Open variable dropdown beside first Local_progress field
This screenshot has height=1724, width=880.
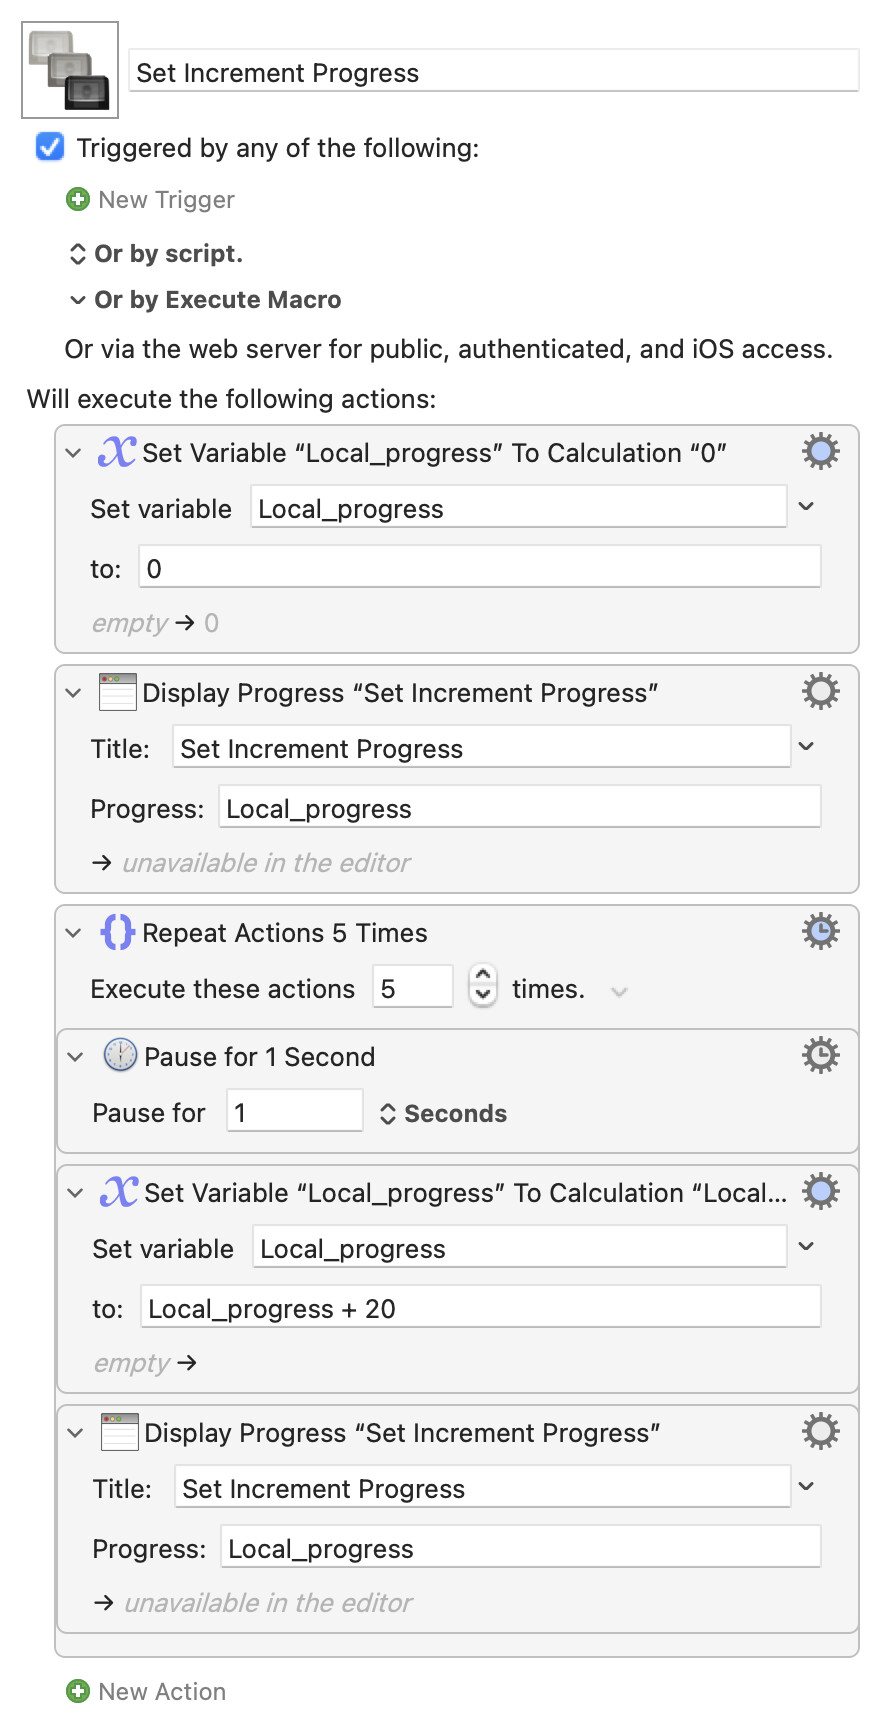pyautogui.click(x=806, y=507)
